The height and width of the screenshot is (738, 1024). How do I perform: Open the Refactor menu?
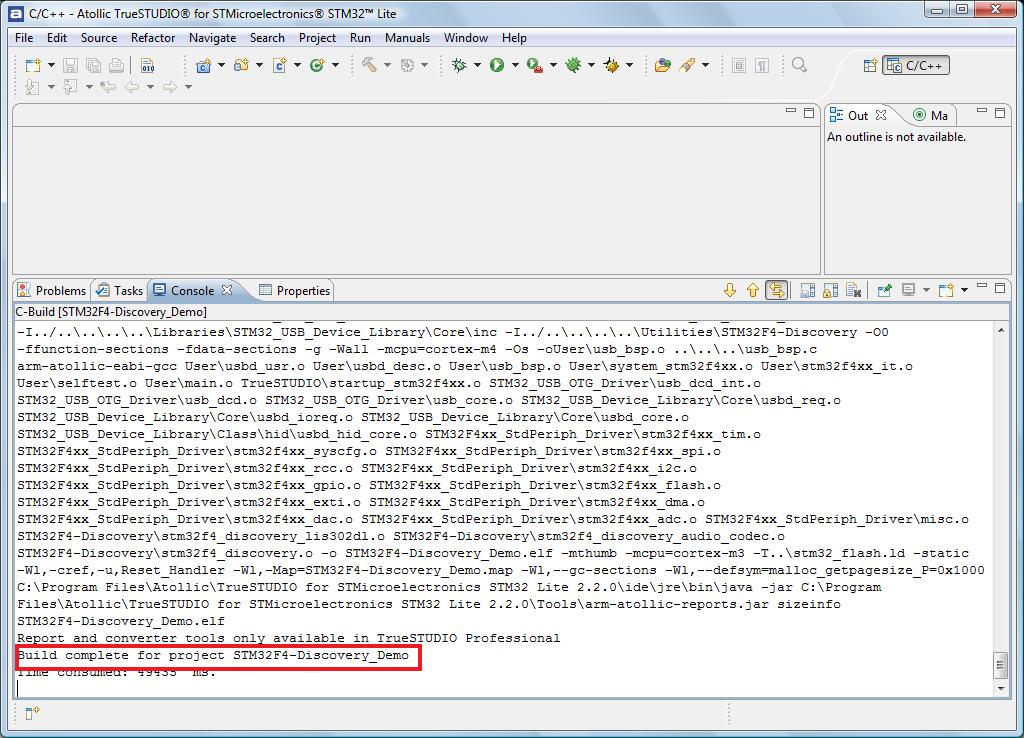(x=153, y=38)
